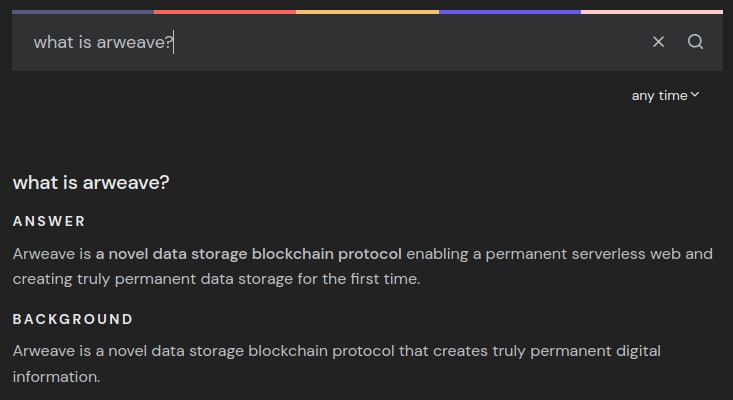
Task: Click the ANSWER section label
Action: pos(49,221)
